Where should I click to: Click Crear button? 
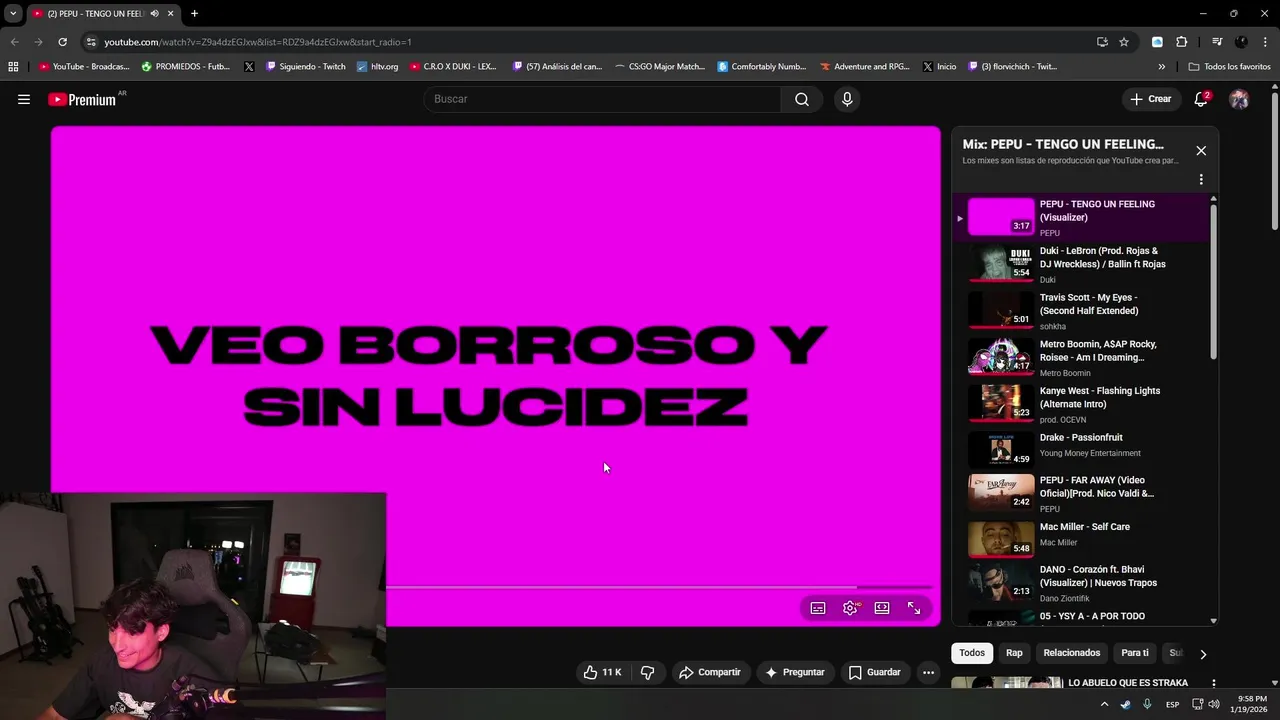(x=1151, y=99)
